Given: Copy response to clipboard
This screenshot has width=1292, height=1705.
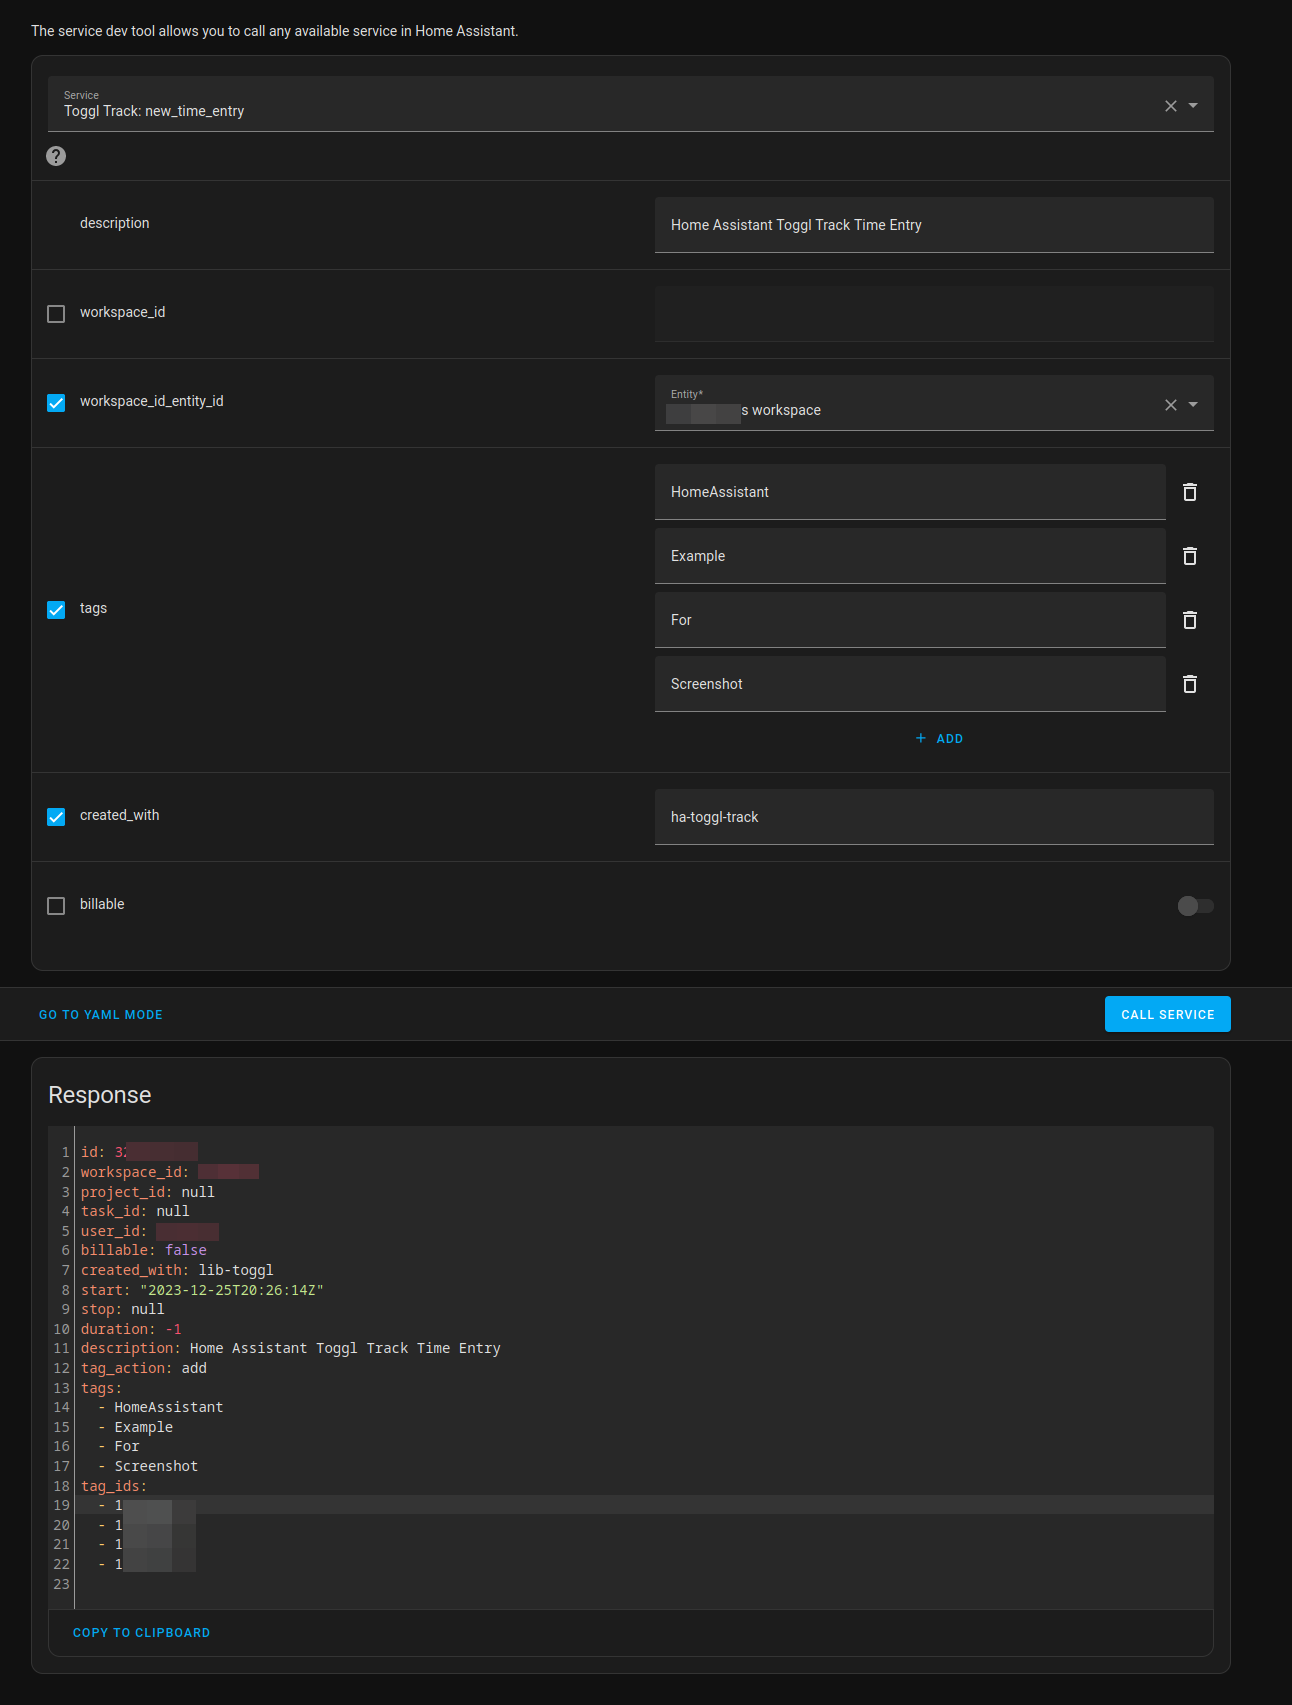Looking at the screenshot, I should [142, 1633].
